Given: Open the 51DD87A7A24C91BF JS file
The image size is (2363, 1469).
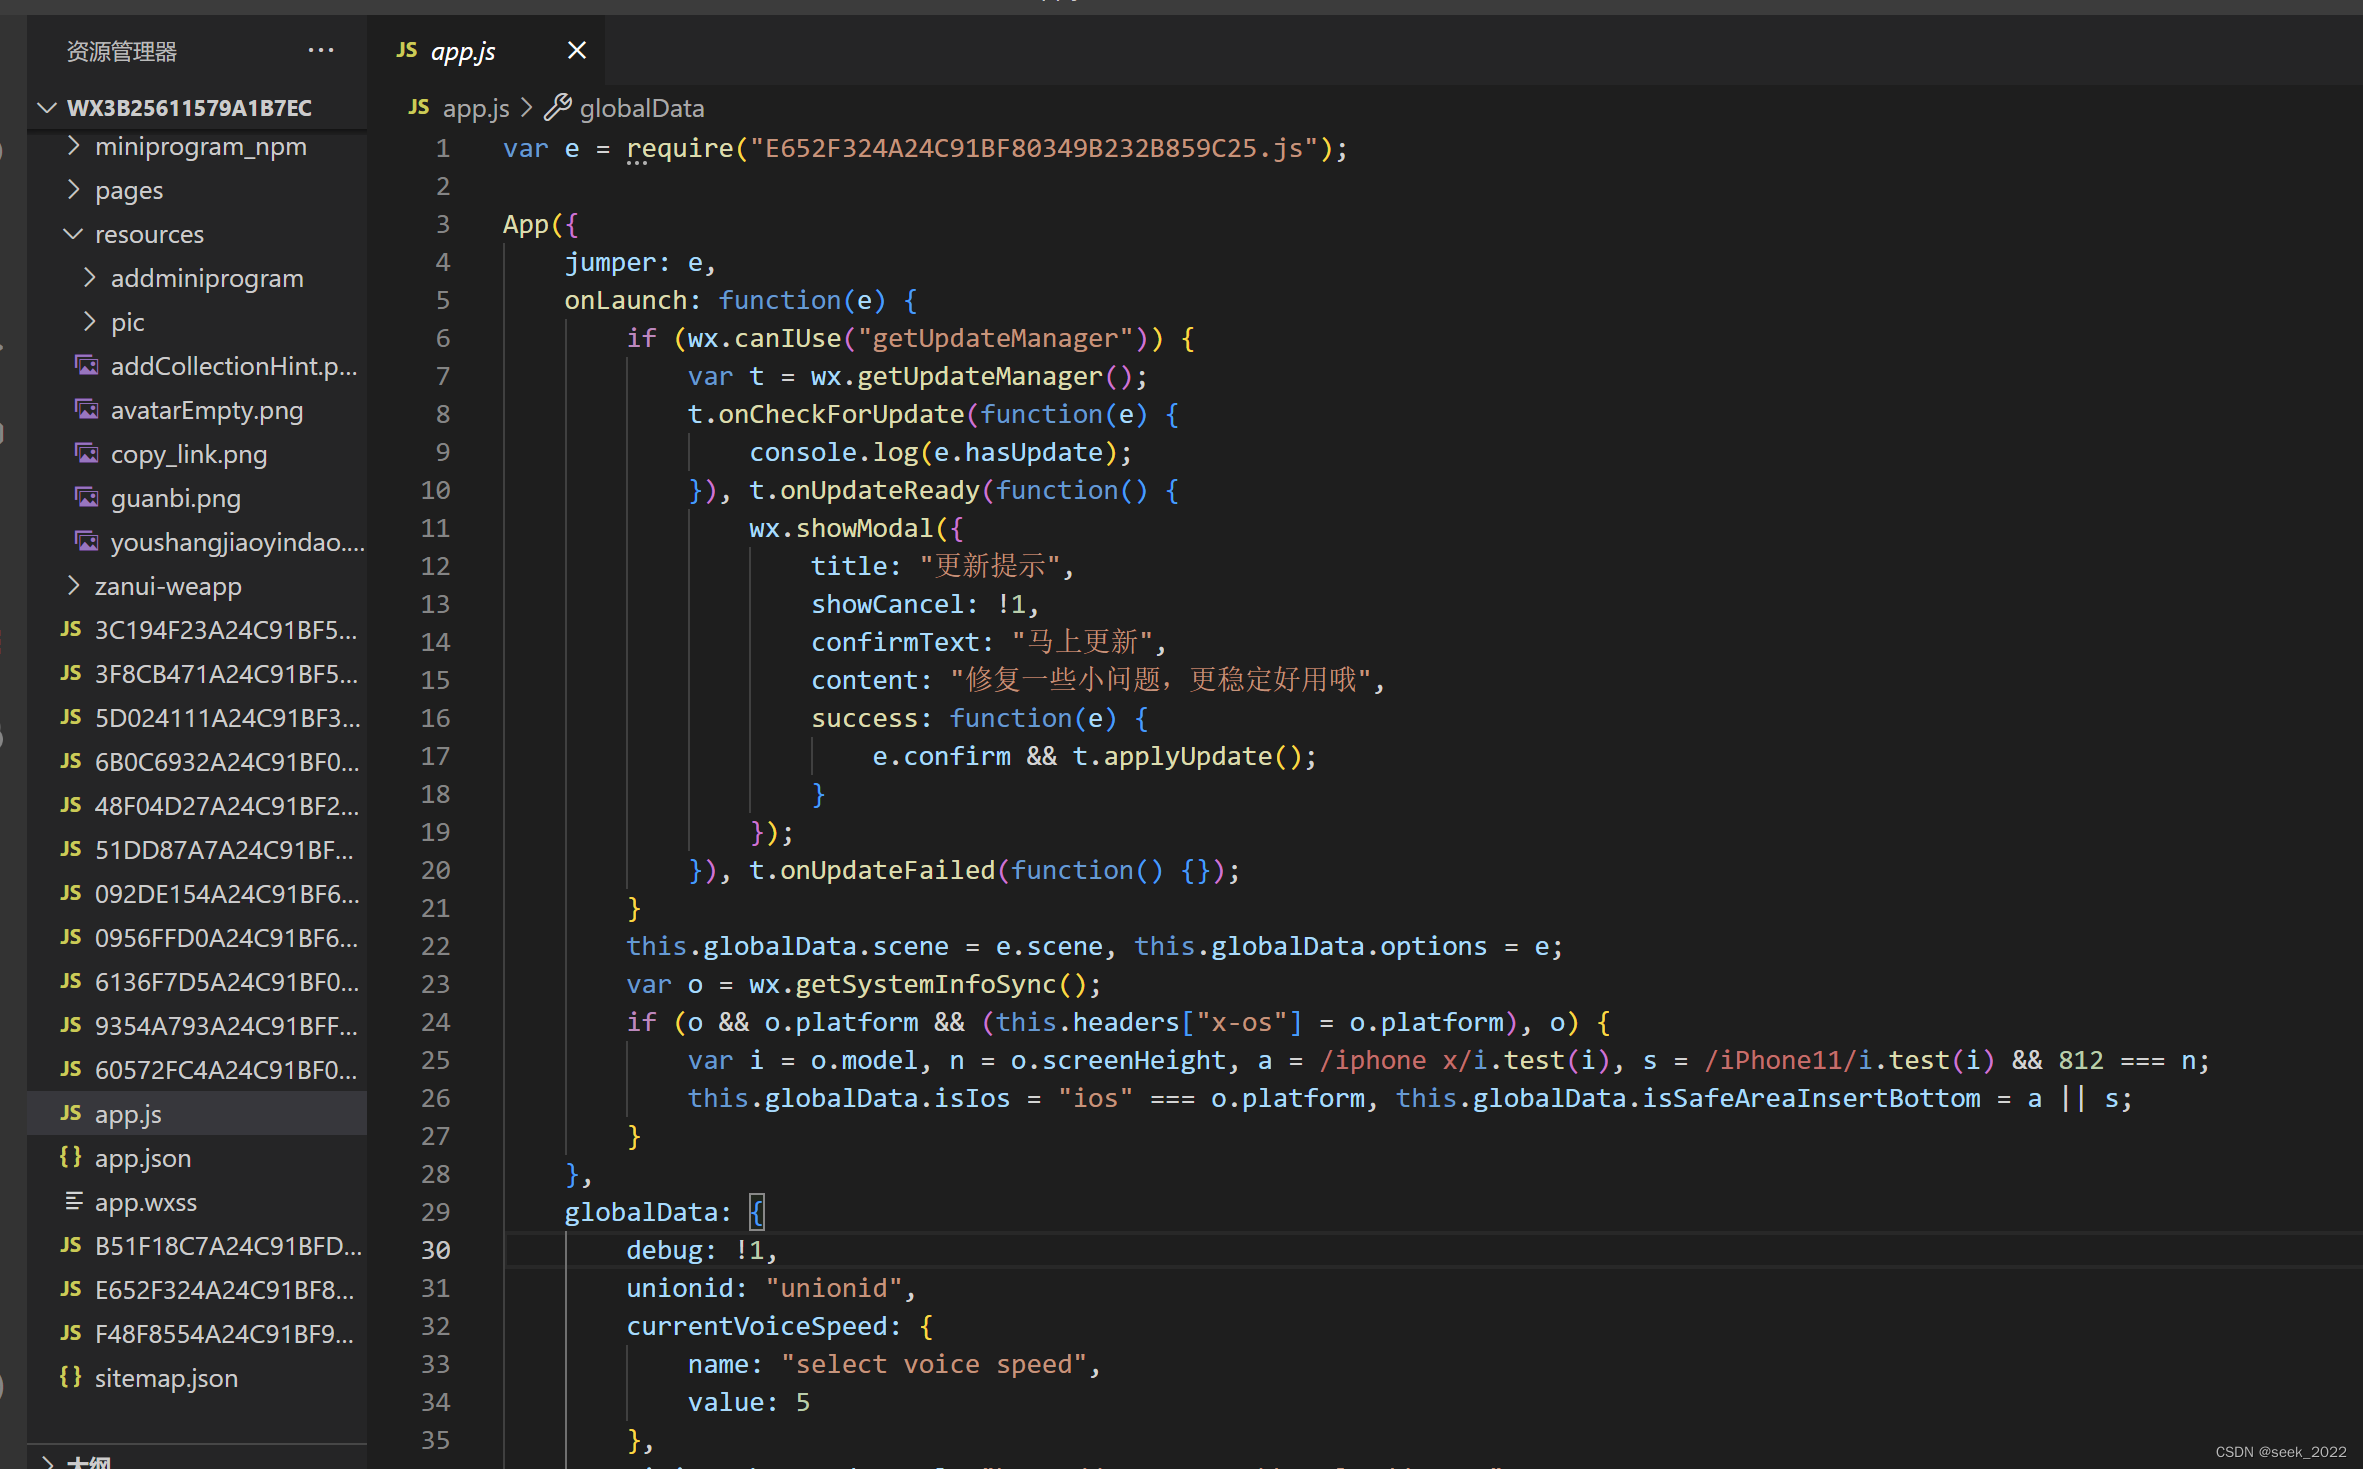Looking at the screenshot, I should tap(197, 850).
